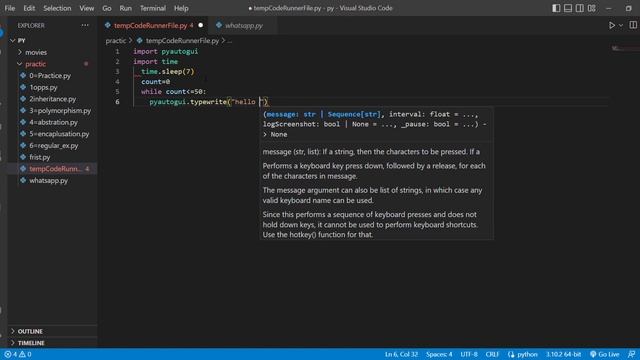640x360 pixels.
Task: Open 4=abstration.py in the explorer
Action: [x=53, y=122]
